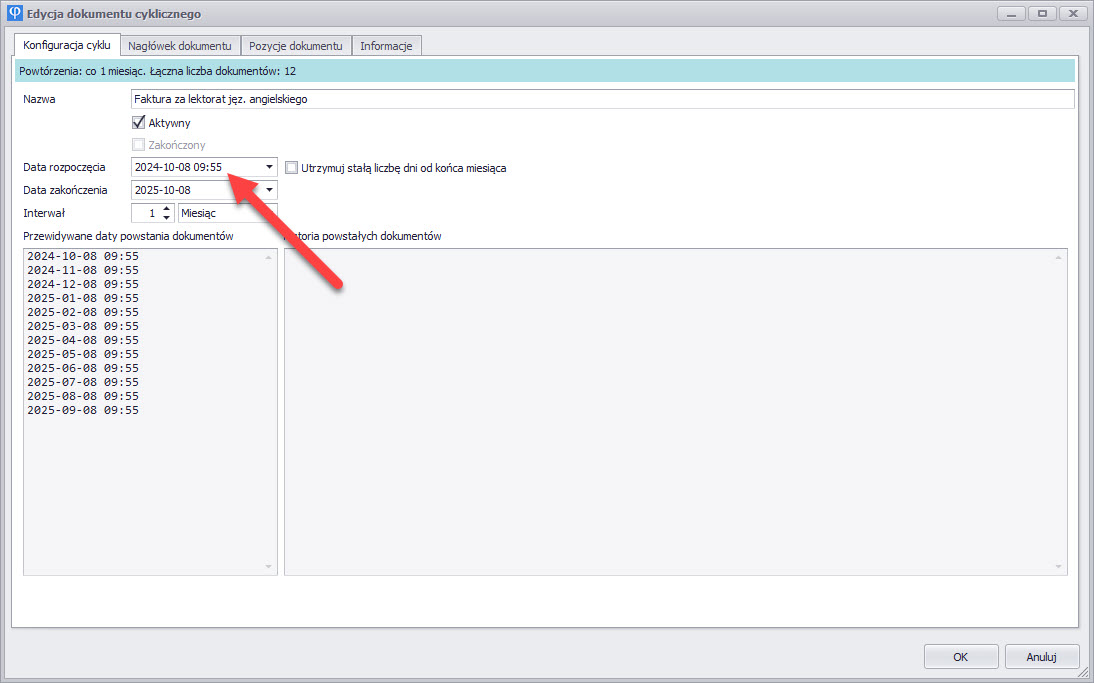Open the Data rozpoczęcia date dropdown arrow
Viewport: 1094px width, 683px height.
click(268, 168)
